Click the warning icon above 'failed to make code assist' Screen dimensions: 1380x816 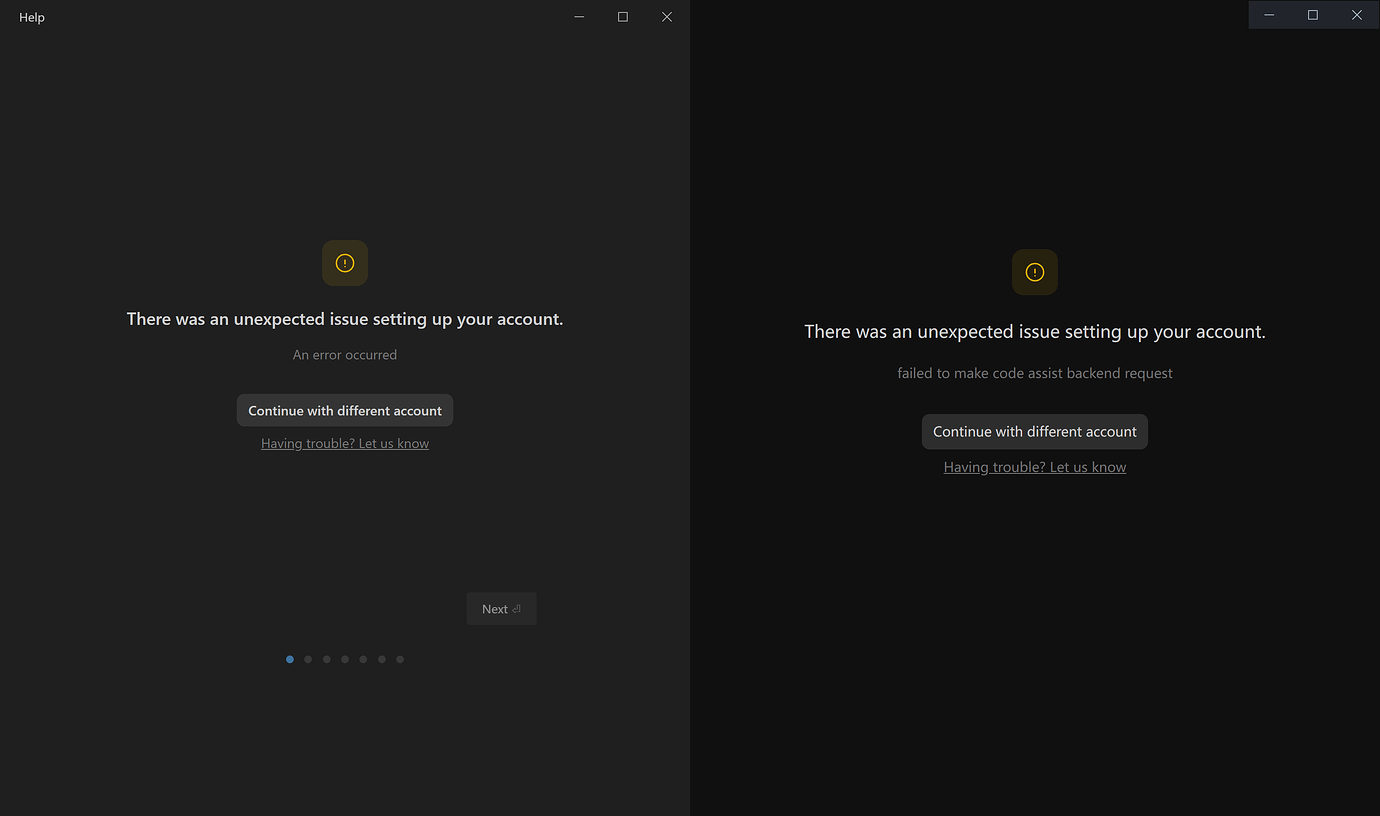pyautogui.click(x=1035, y=272)
